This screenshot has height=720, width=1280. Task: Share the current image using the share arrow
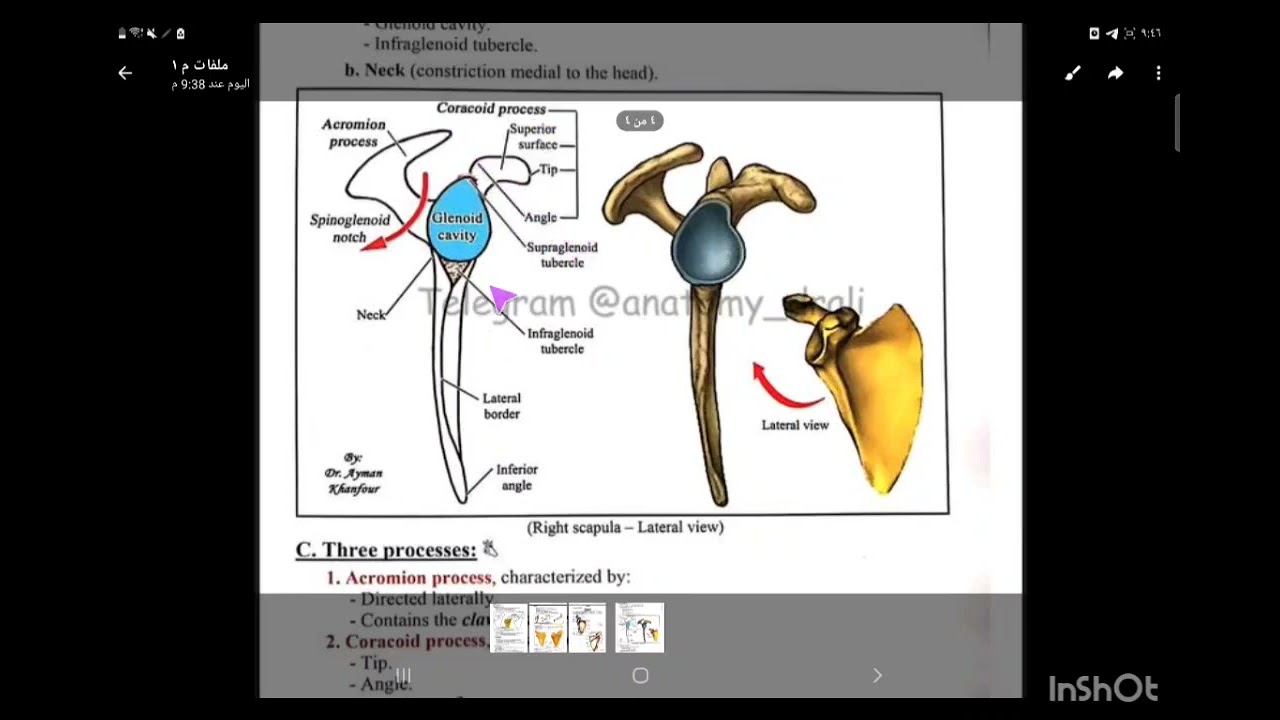click(1115, 73)
